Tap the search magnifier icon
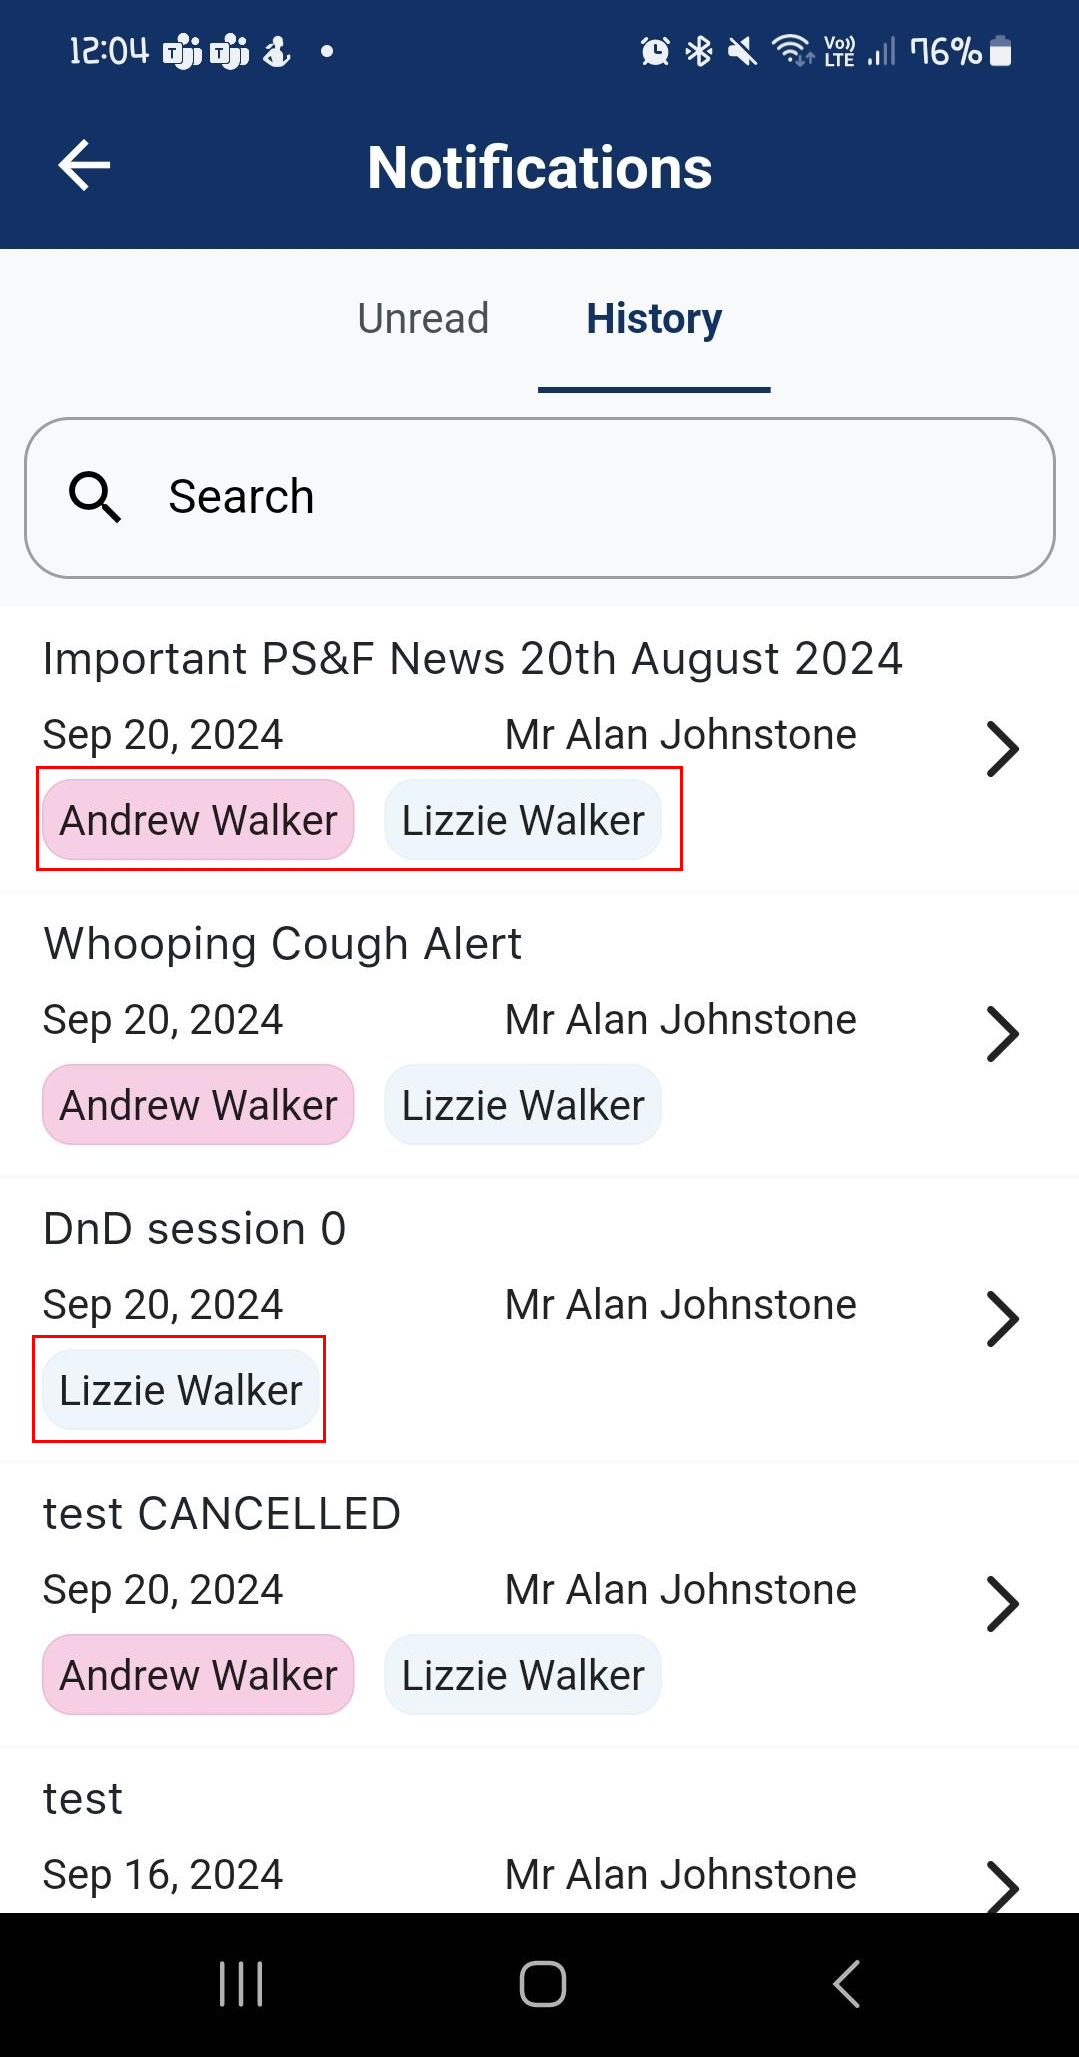Image resolution: width=1079 pixels, height=2057 pixels. pyautogui.click(x=94, y=497)
